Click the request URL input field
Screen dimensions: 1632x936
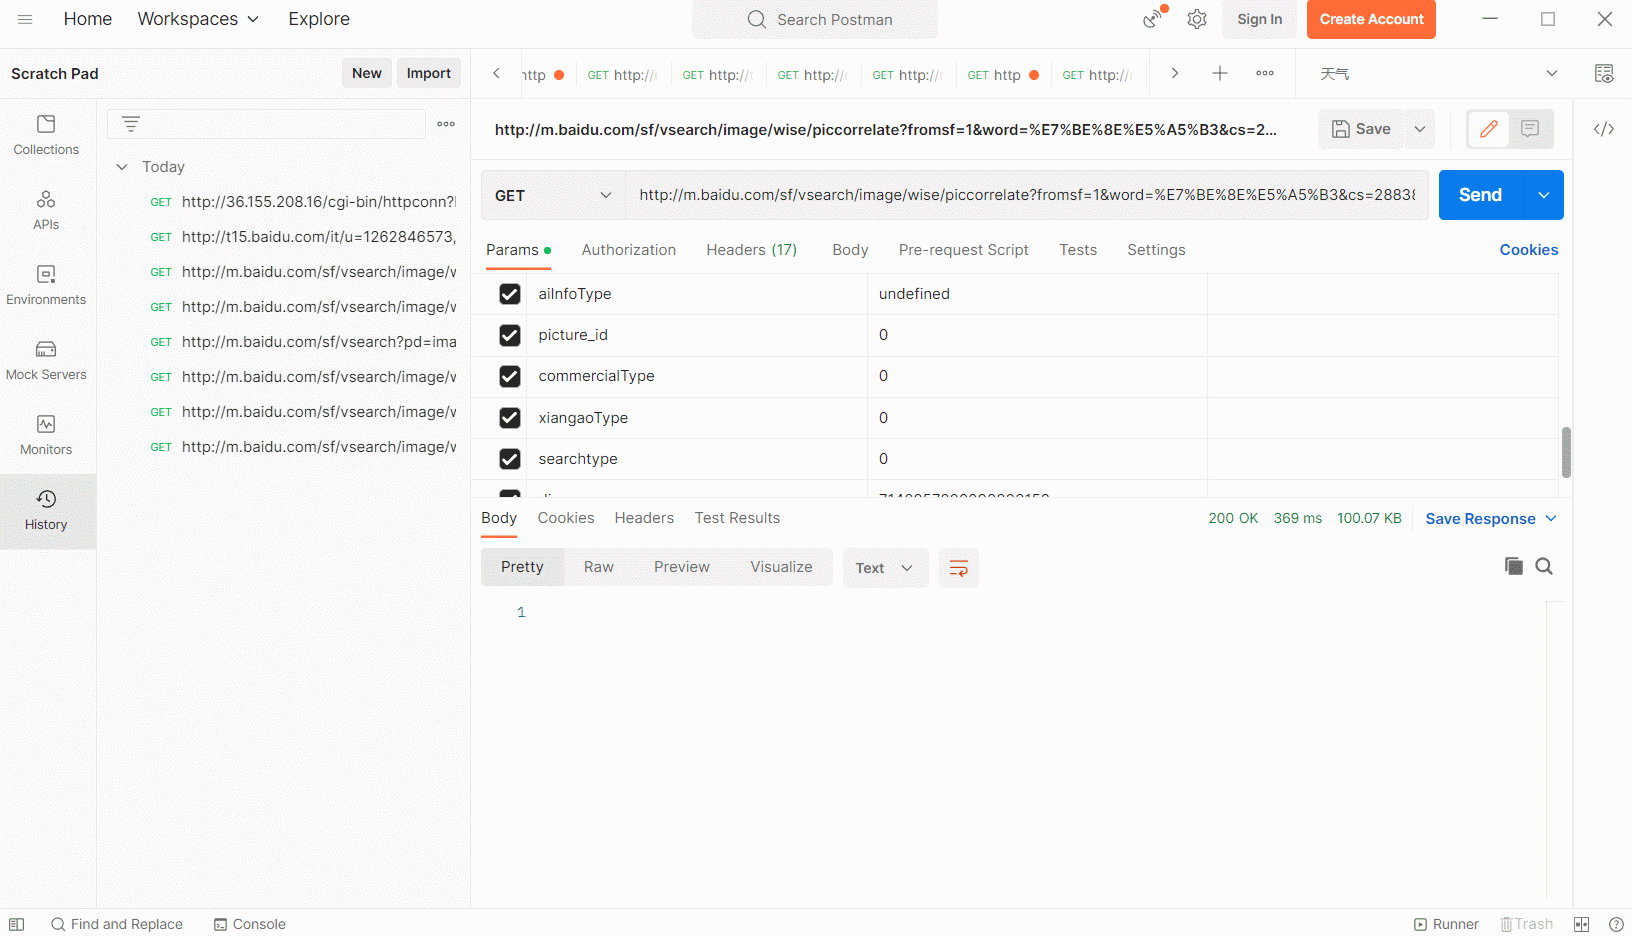(1026, 195)
